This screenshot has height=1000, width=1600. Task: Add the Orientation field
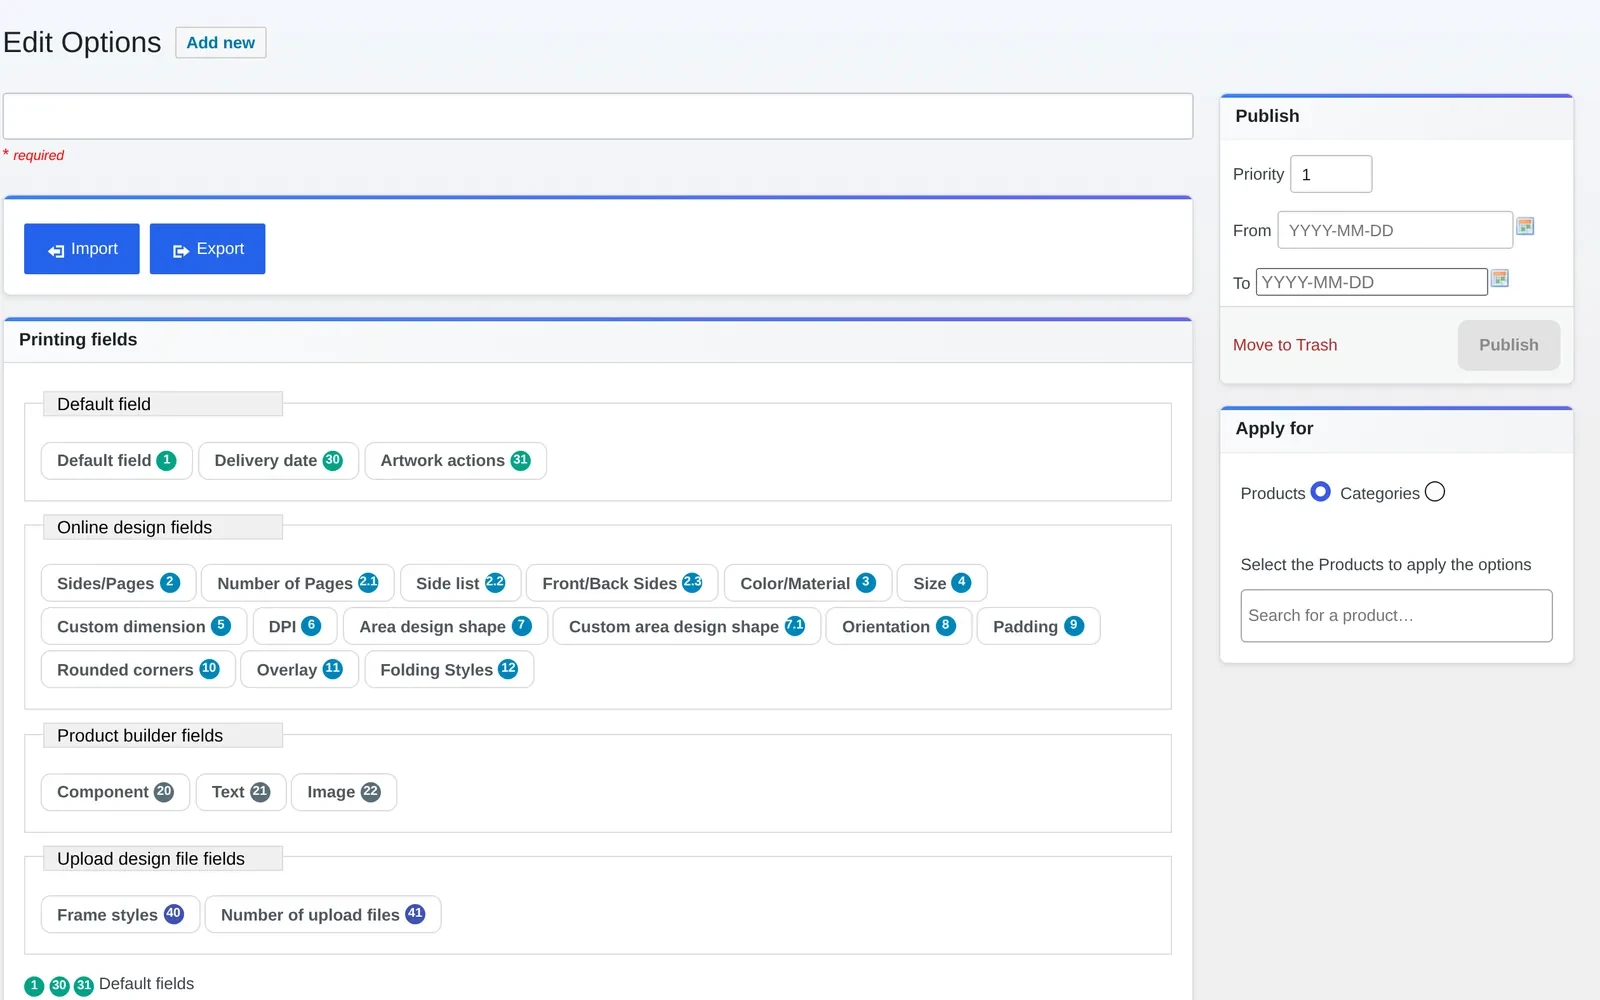click(x=899, y=627)
